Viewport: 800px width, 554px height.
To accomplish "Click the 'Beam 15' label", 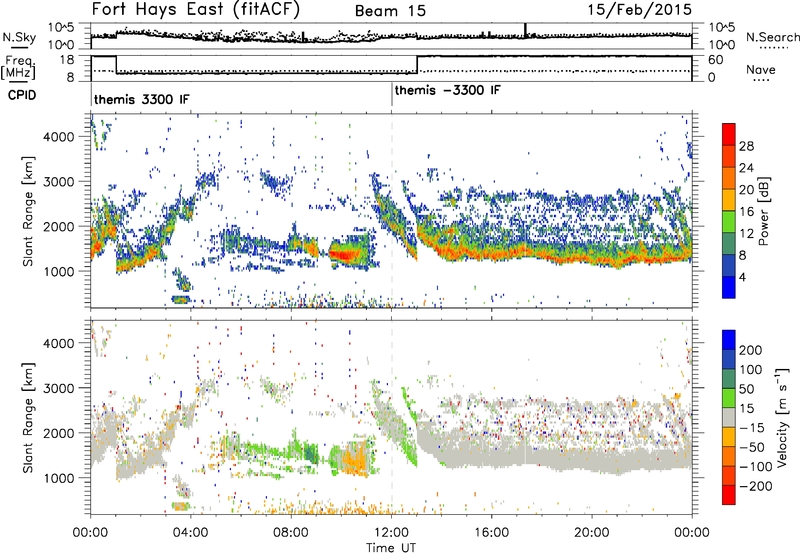I will coord(390,11).
